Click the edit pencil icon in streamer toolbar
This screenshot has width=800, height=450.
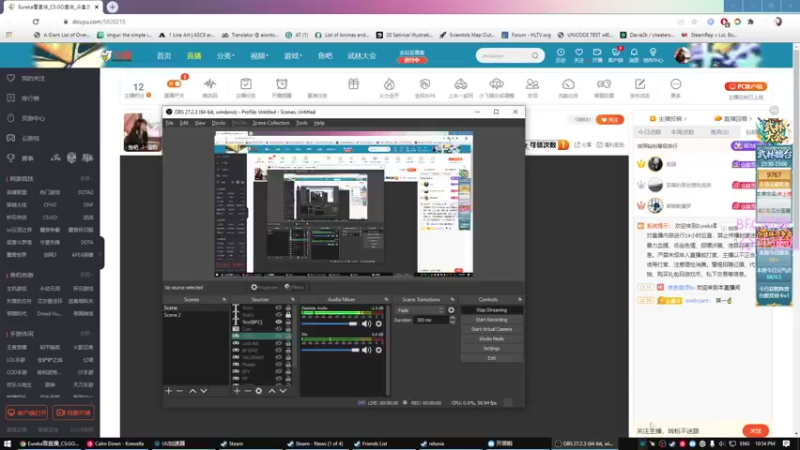(x=640, y=84)
